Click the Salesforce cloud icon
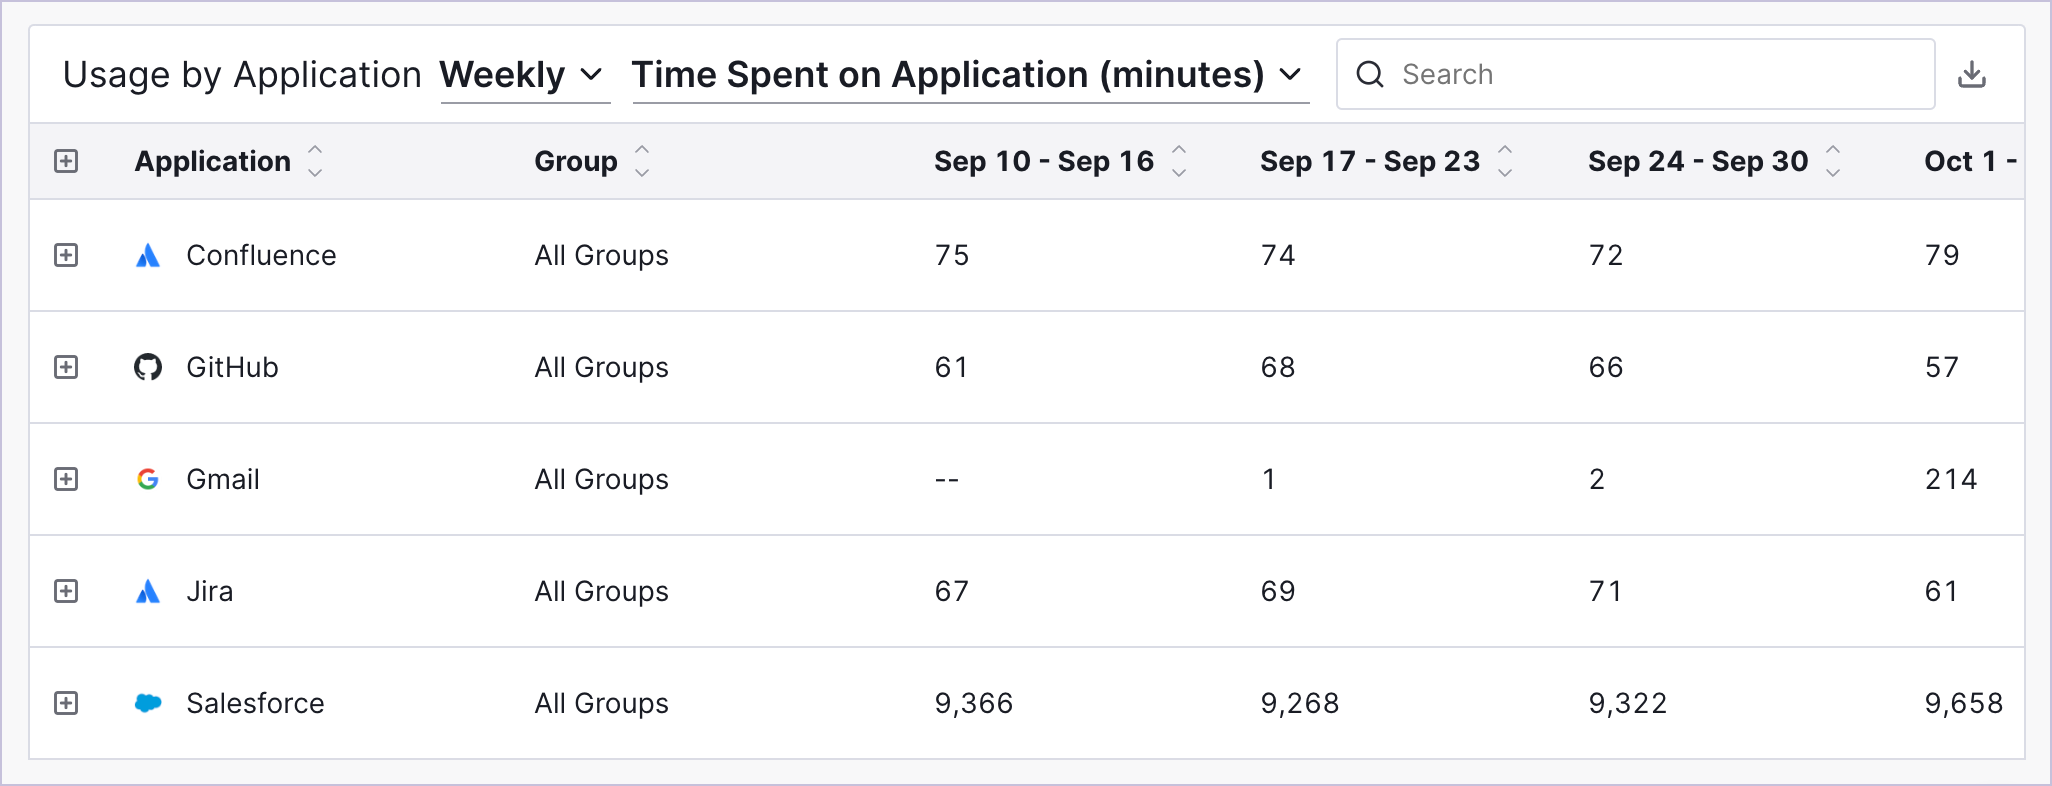Viewport: 2052px width, 786px height. tap(148, 703)
